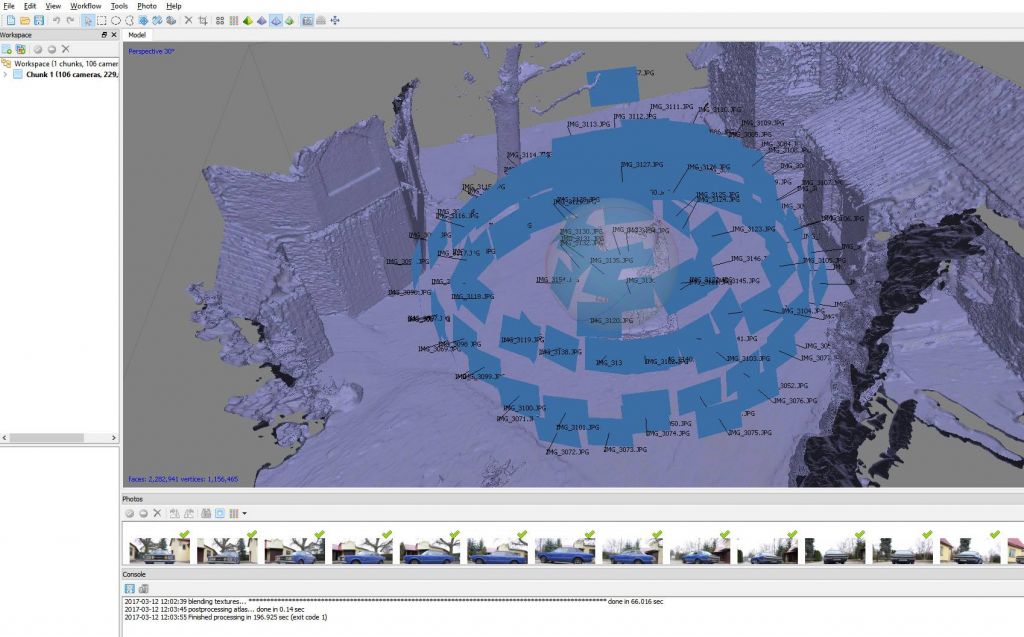Select the Free-form Selection tool
Viewport: 1024px width, 637px height.
point(129,20)
